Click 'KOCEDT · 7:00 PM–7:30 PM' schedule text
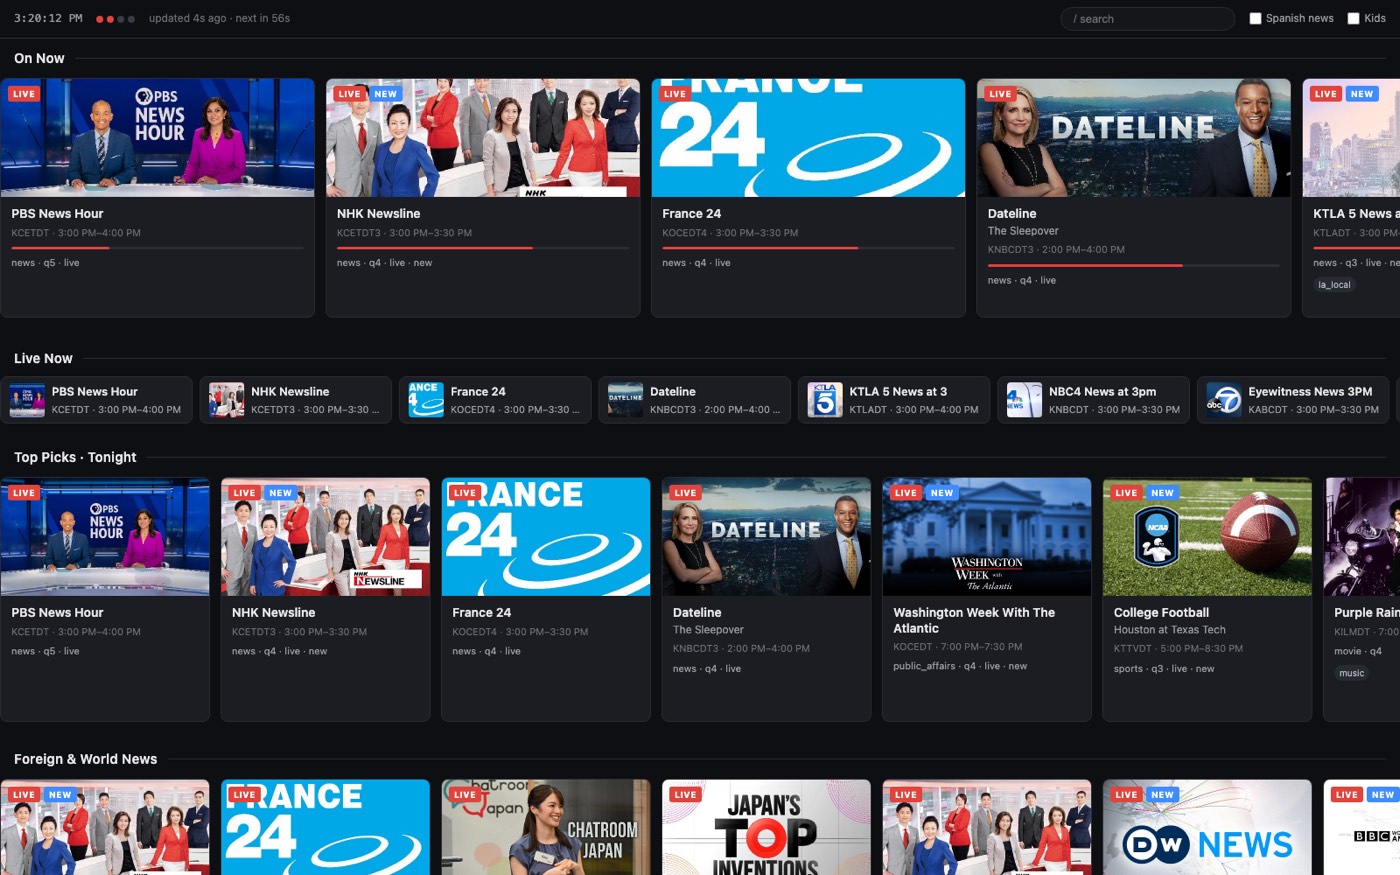Viewport: 1400px width, 875px height. coord(958,647)
